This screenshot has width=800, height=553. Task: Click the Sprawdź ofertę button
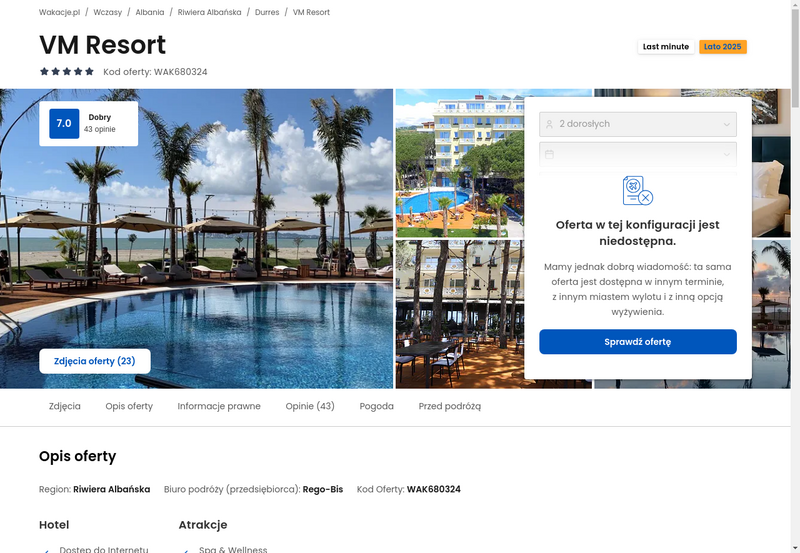click(x=638, y=342)
